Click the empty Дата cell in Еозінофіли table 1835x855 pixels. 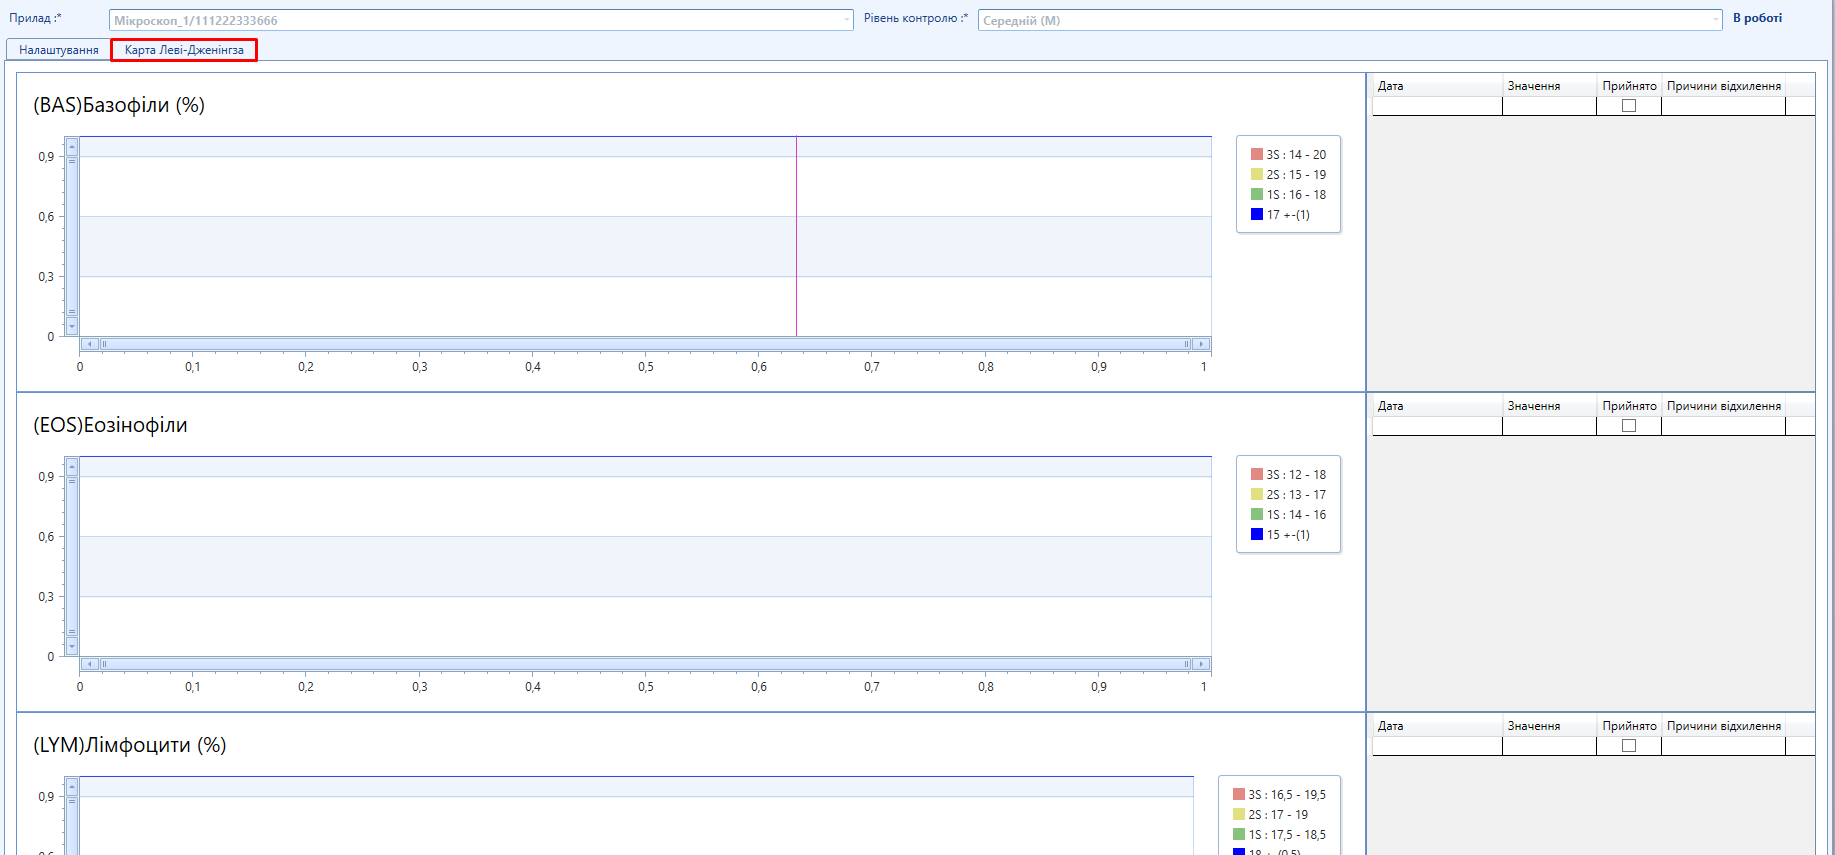1437,426
